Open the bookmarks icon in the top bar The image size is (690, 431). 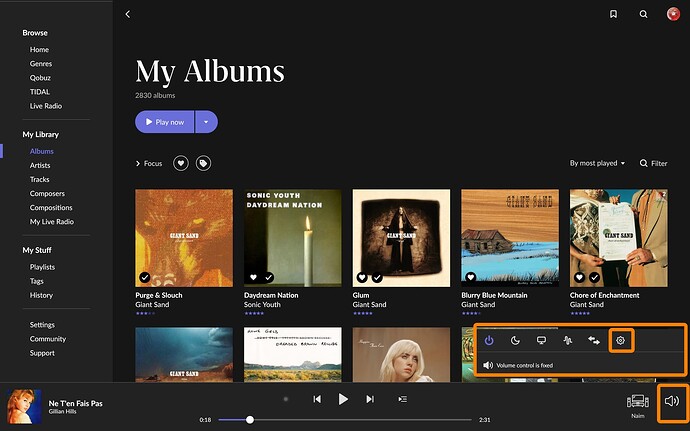coord(613,14)
